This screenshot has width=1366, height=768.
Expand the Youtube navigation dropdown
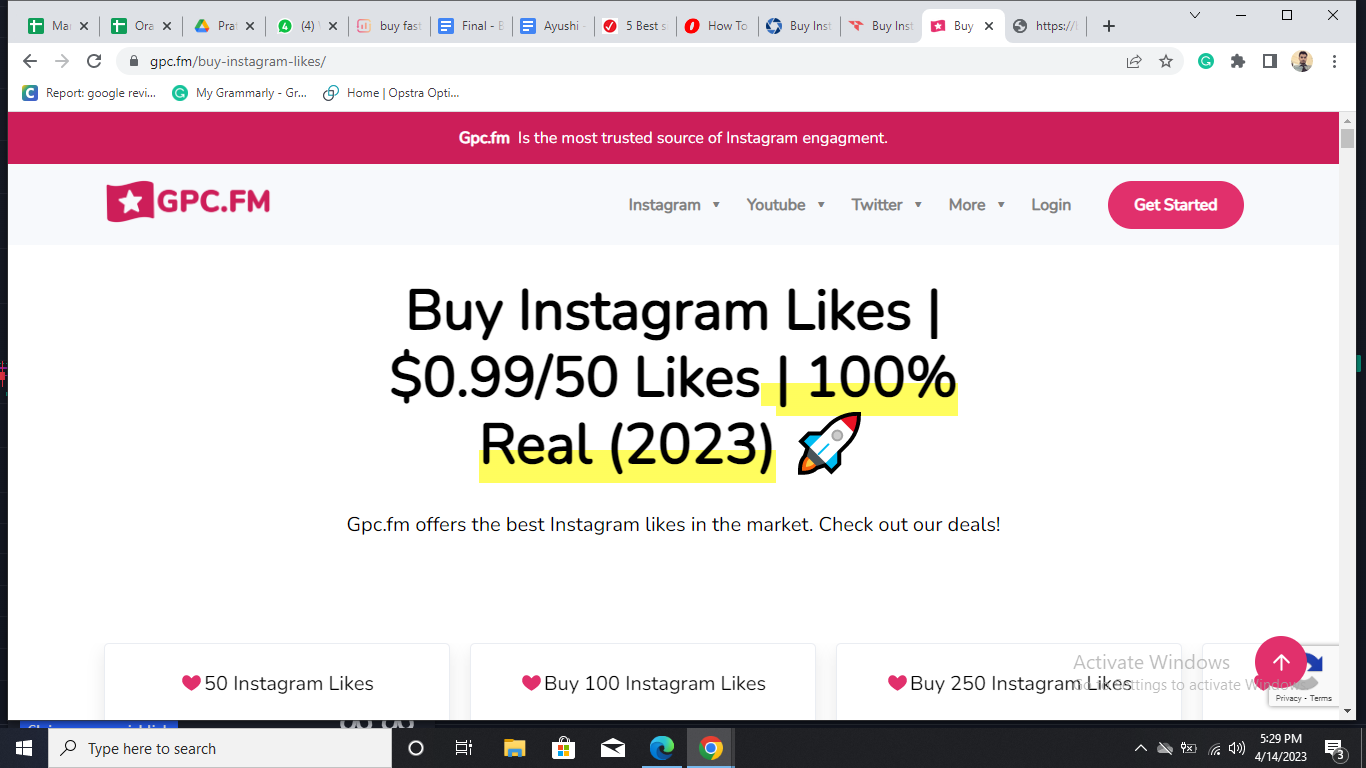[x=786, y=205]
